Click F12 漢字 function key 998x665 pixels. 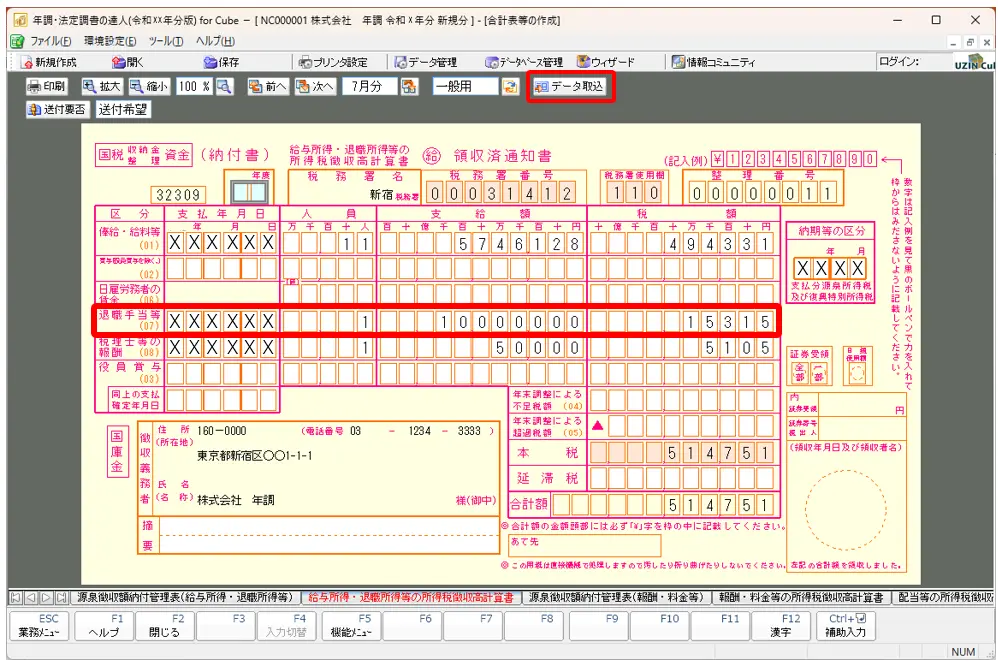click(x=780, y=626)
